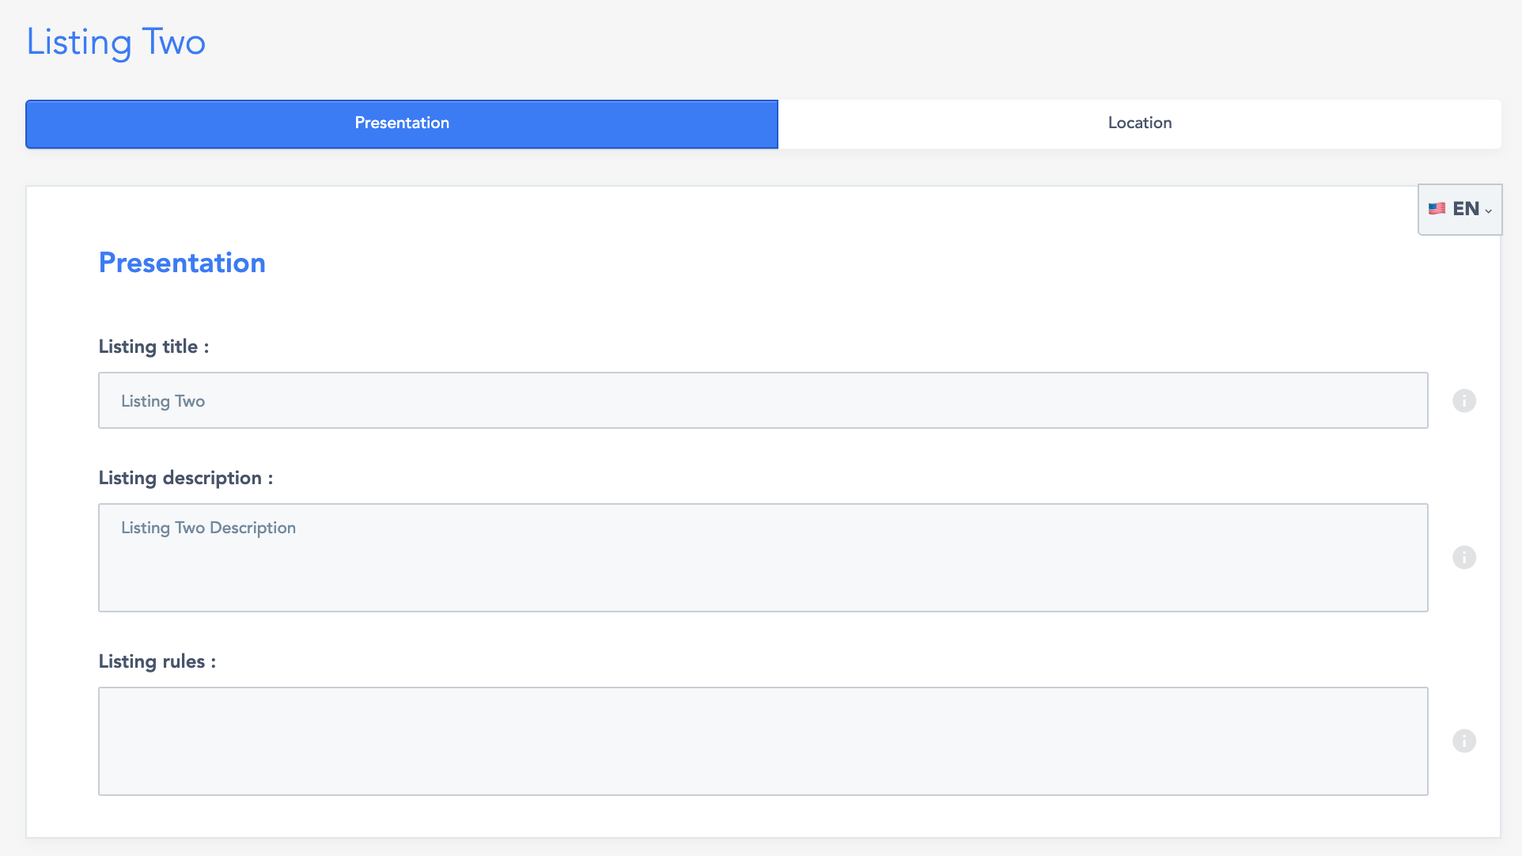This screenshot has width=1522, height=856.
Task: Select the Presentation tab
Action: tap(402, 124)
